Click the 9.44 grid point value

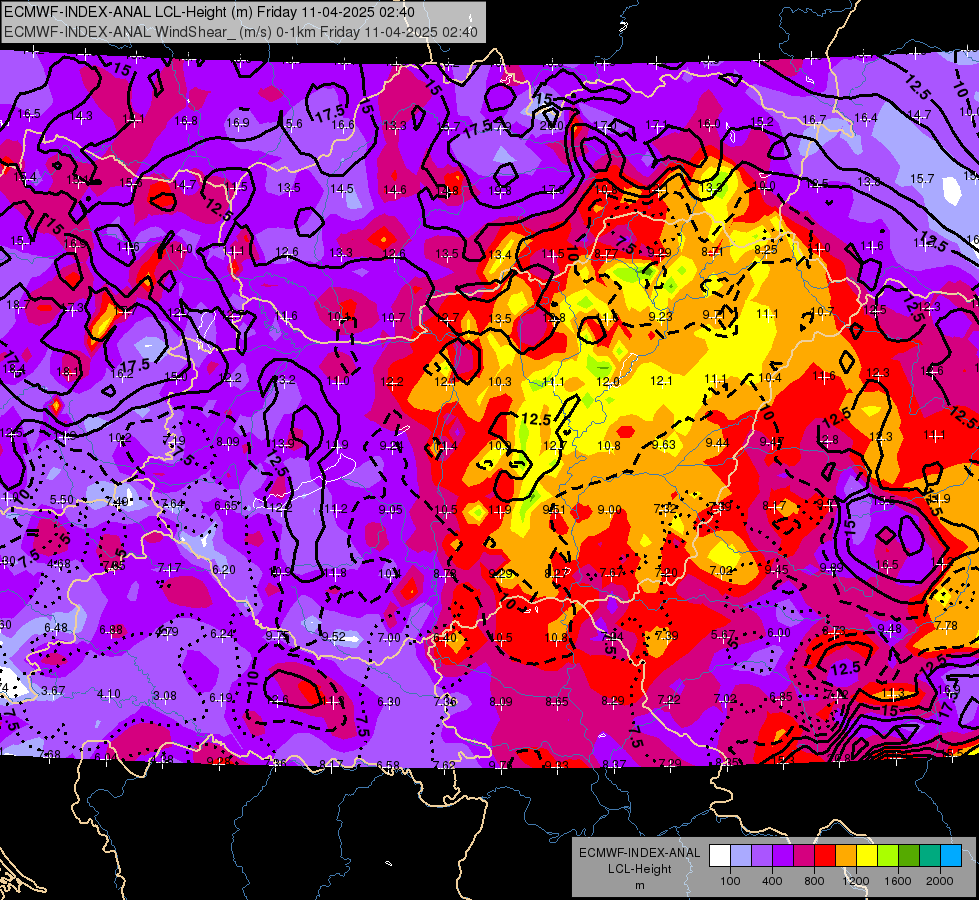[x=717, y=442]
